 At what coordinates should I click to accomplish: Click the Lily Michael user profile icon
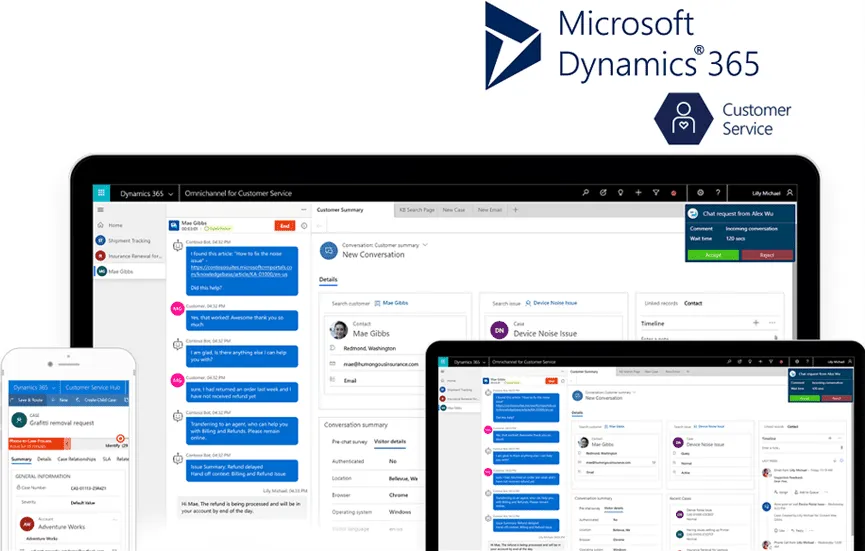tap(790, 193)
